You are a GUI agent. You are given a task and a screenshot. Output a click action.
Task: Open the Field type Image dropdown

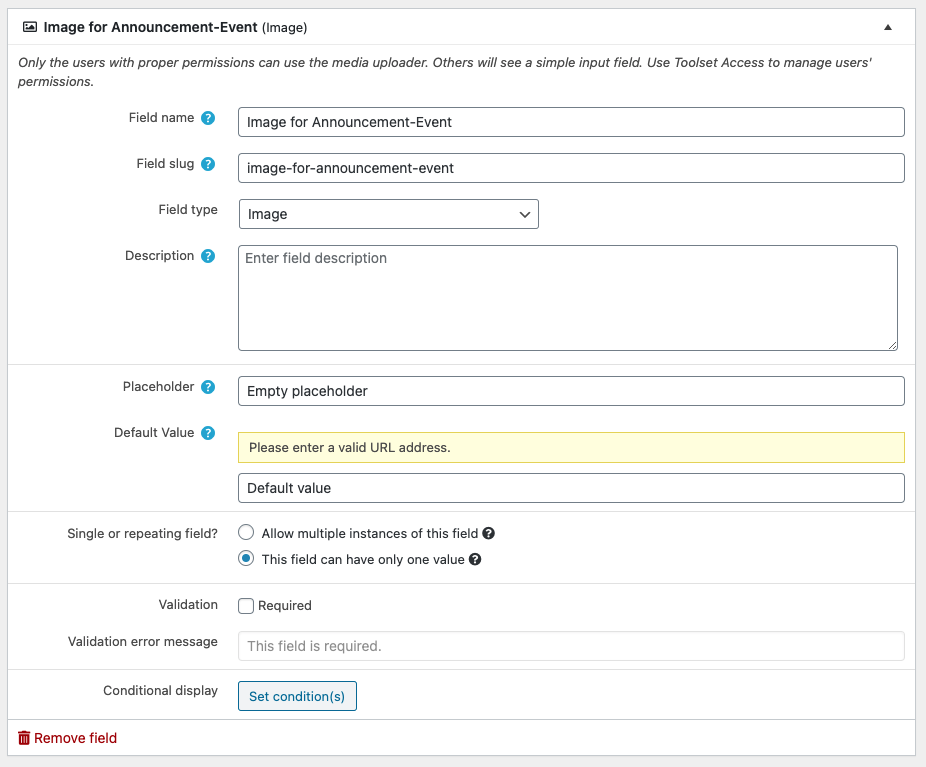point(389,214)
